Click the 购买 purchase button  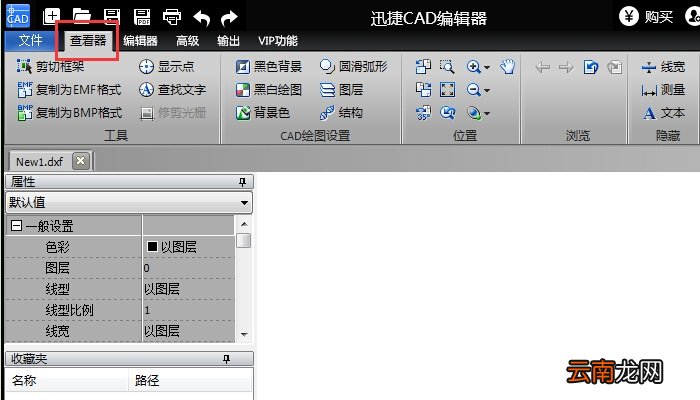point(646,17)
